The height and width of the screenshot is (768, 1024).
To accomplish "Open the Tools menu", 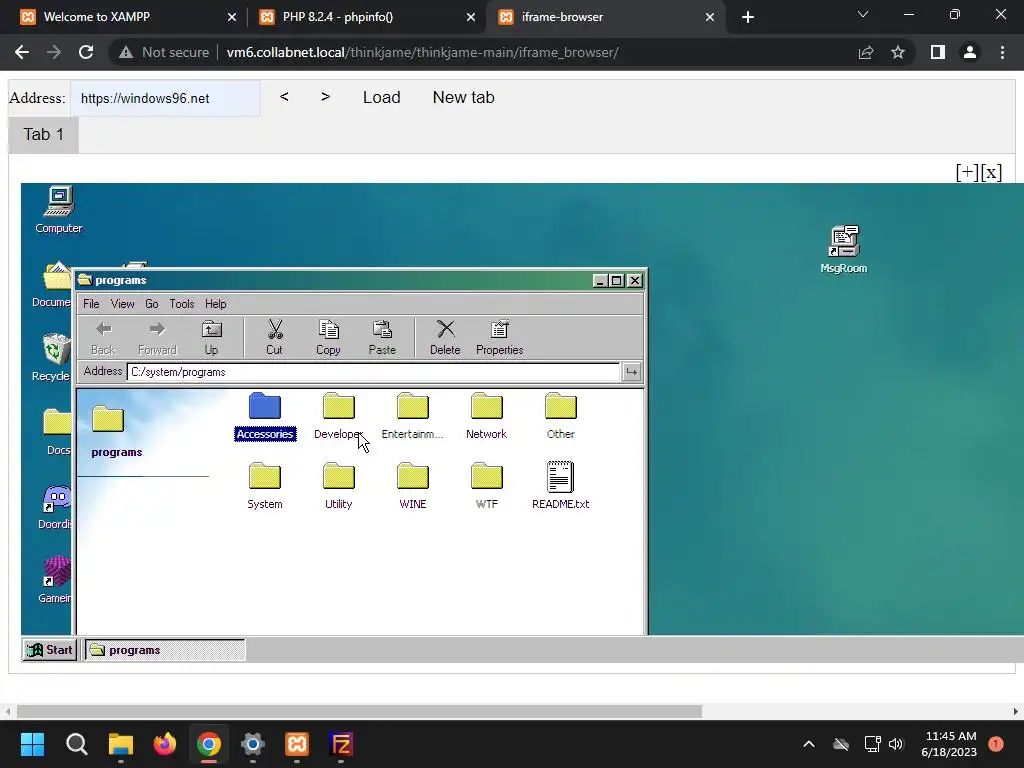I will pyautogui.click(x=182, y=304).
